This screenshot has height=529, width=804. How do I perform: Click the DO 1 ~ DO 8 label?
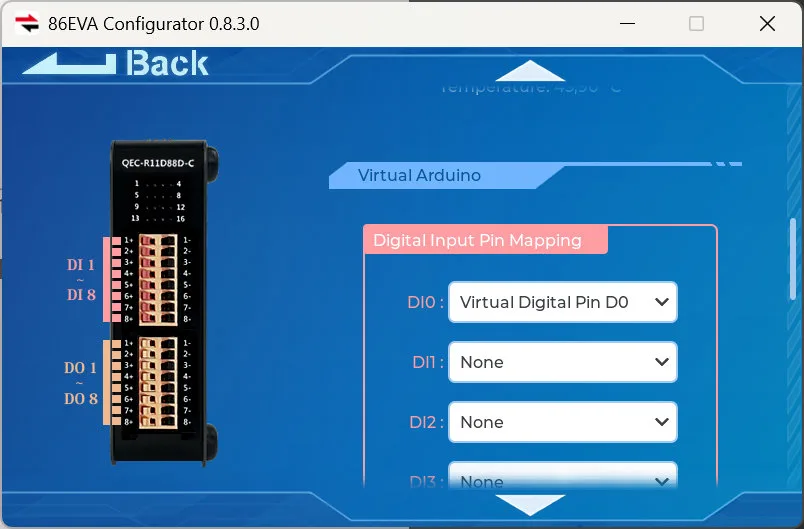81,383
